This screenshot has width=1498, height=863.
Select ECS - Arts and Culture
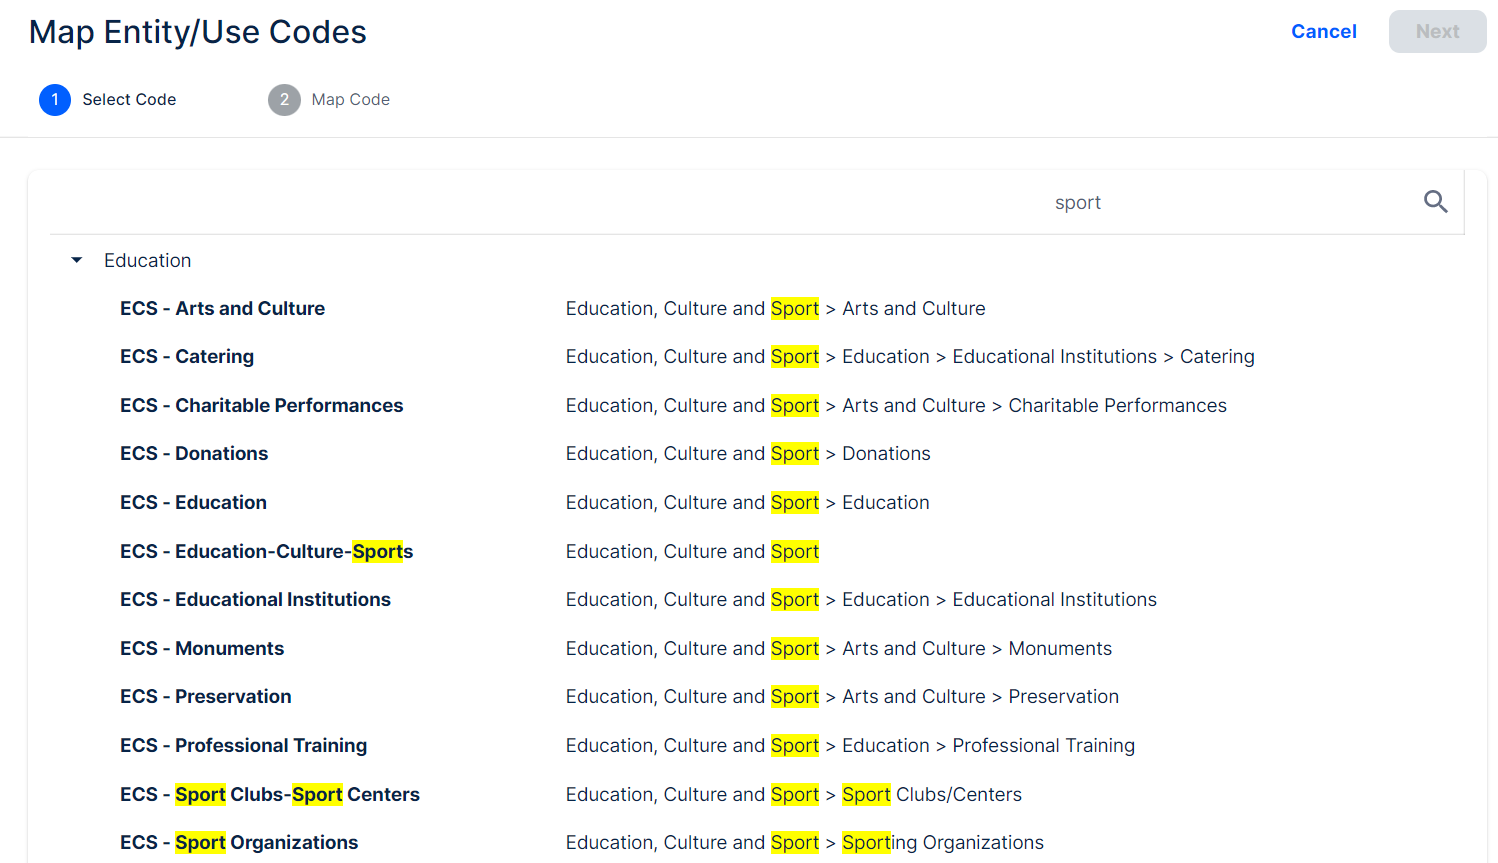(222, 309)
